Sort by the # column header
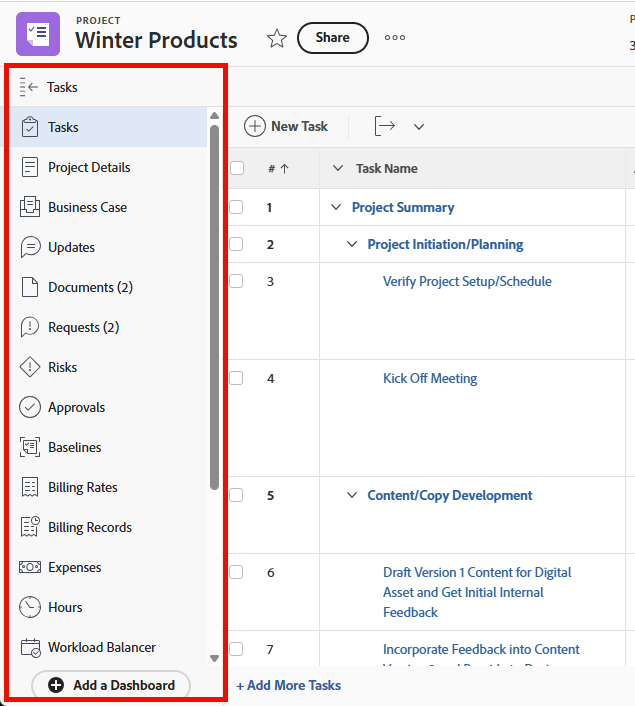Image resolution: width=635 pixels, height=706 pixels. coord(278,169)
